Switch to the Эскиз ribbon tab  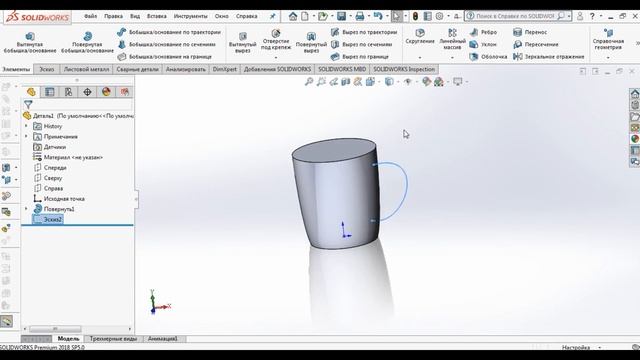click(x=47, y=69)
